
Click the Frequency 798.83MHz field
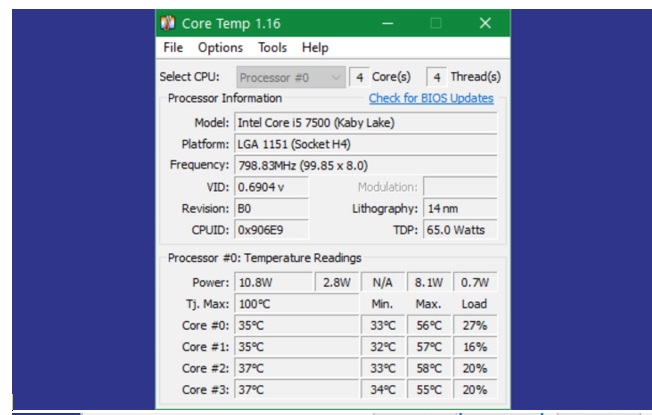(x=364, y=165)
